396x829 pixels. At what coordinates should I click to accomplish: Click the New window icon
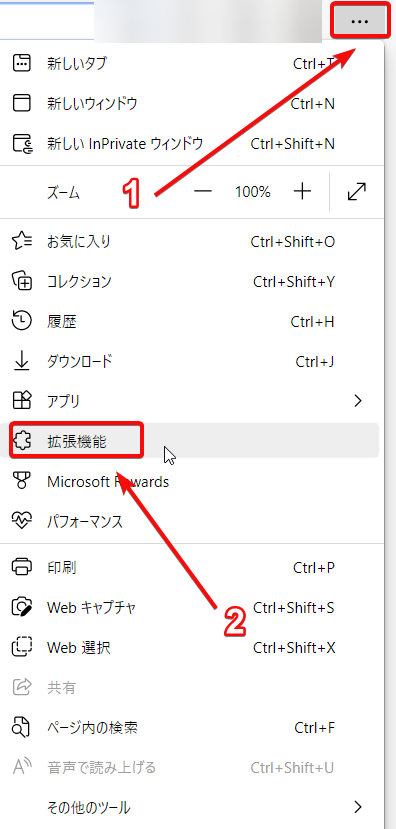(x=22, y=103)
